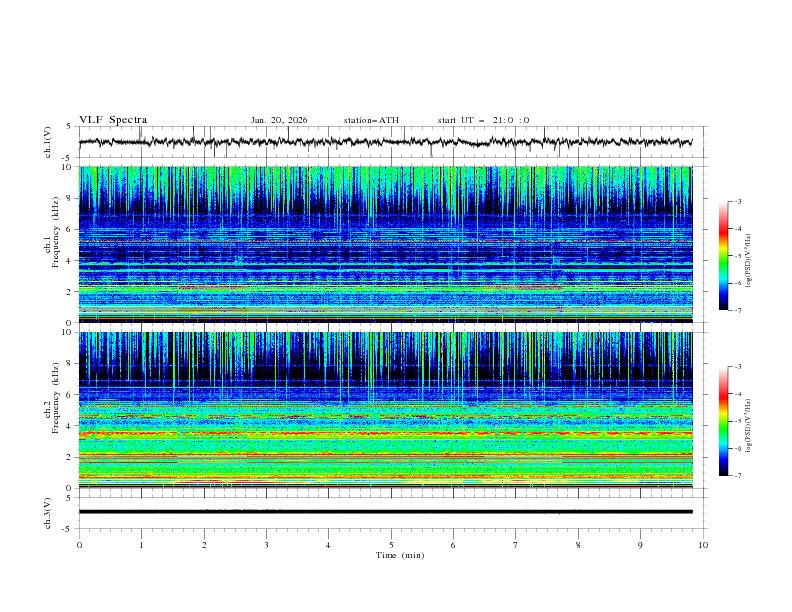
Task: Click the ch.3 black waveform trace
Action: click(385, 512)
